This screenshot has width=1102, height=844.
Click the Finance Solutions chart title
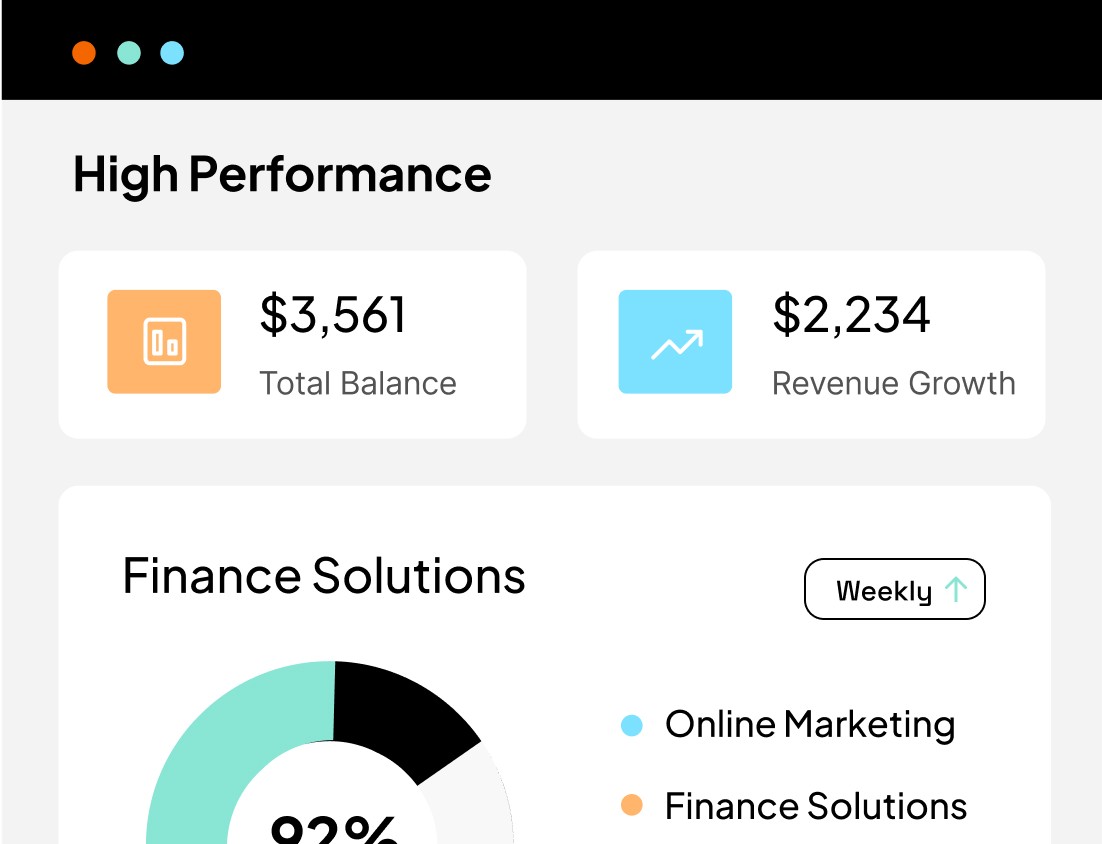click(324, 576)
